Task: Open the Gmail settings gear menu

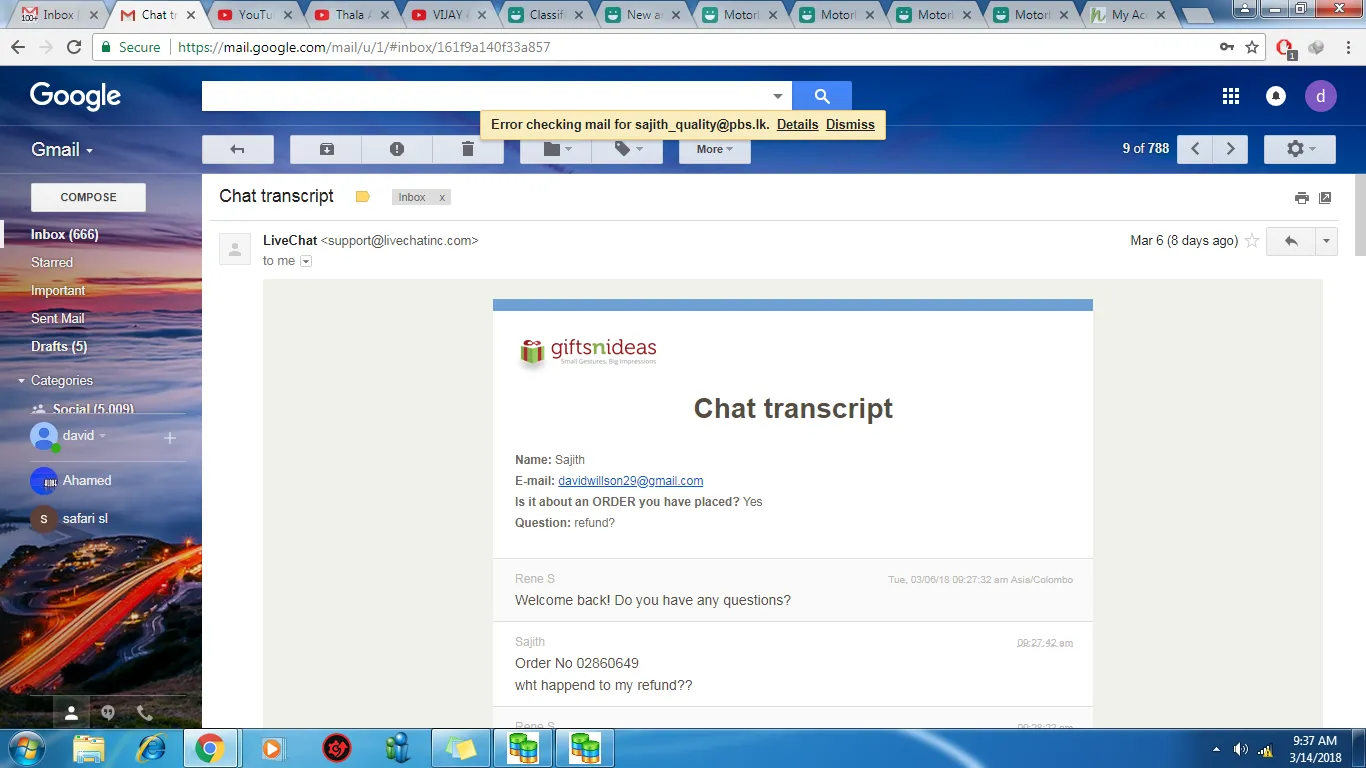Action: [1300, 149]
